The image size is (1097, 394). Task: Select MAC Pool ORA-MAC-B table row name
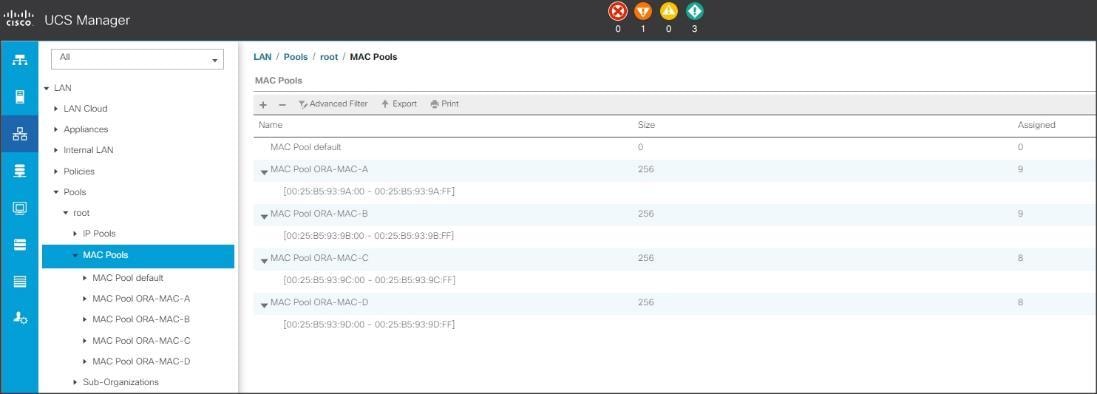click(x=319, y=213)
